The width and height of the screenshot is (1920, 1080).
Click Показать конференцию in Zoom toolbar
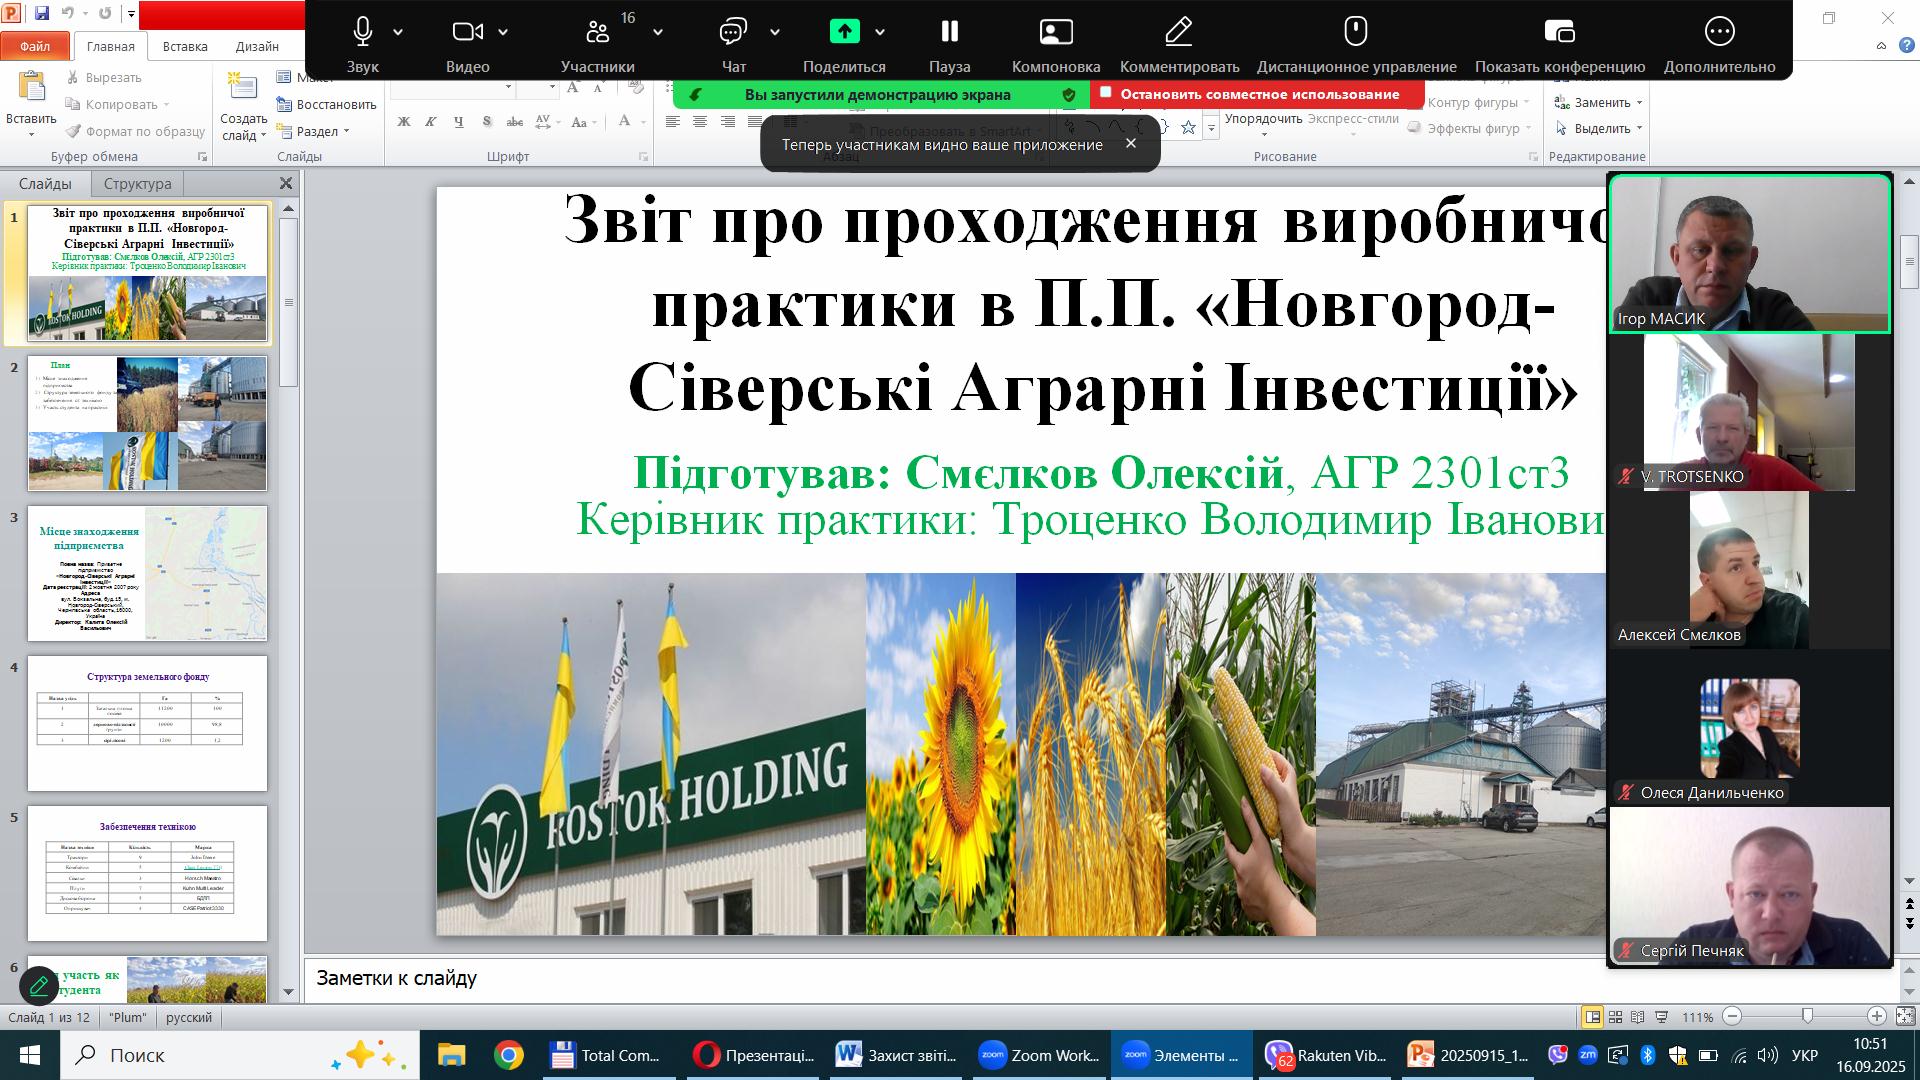coord(1560,32)
